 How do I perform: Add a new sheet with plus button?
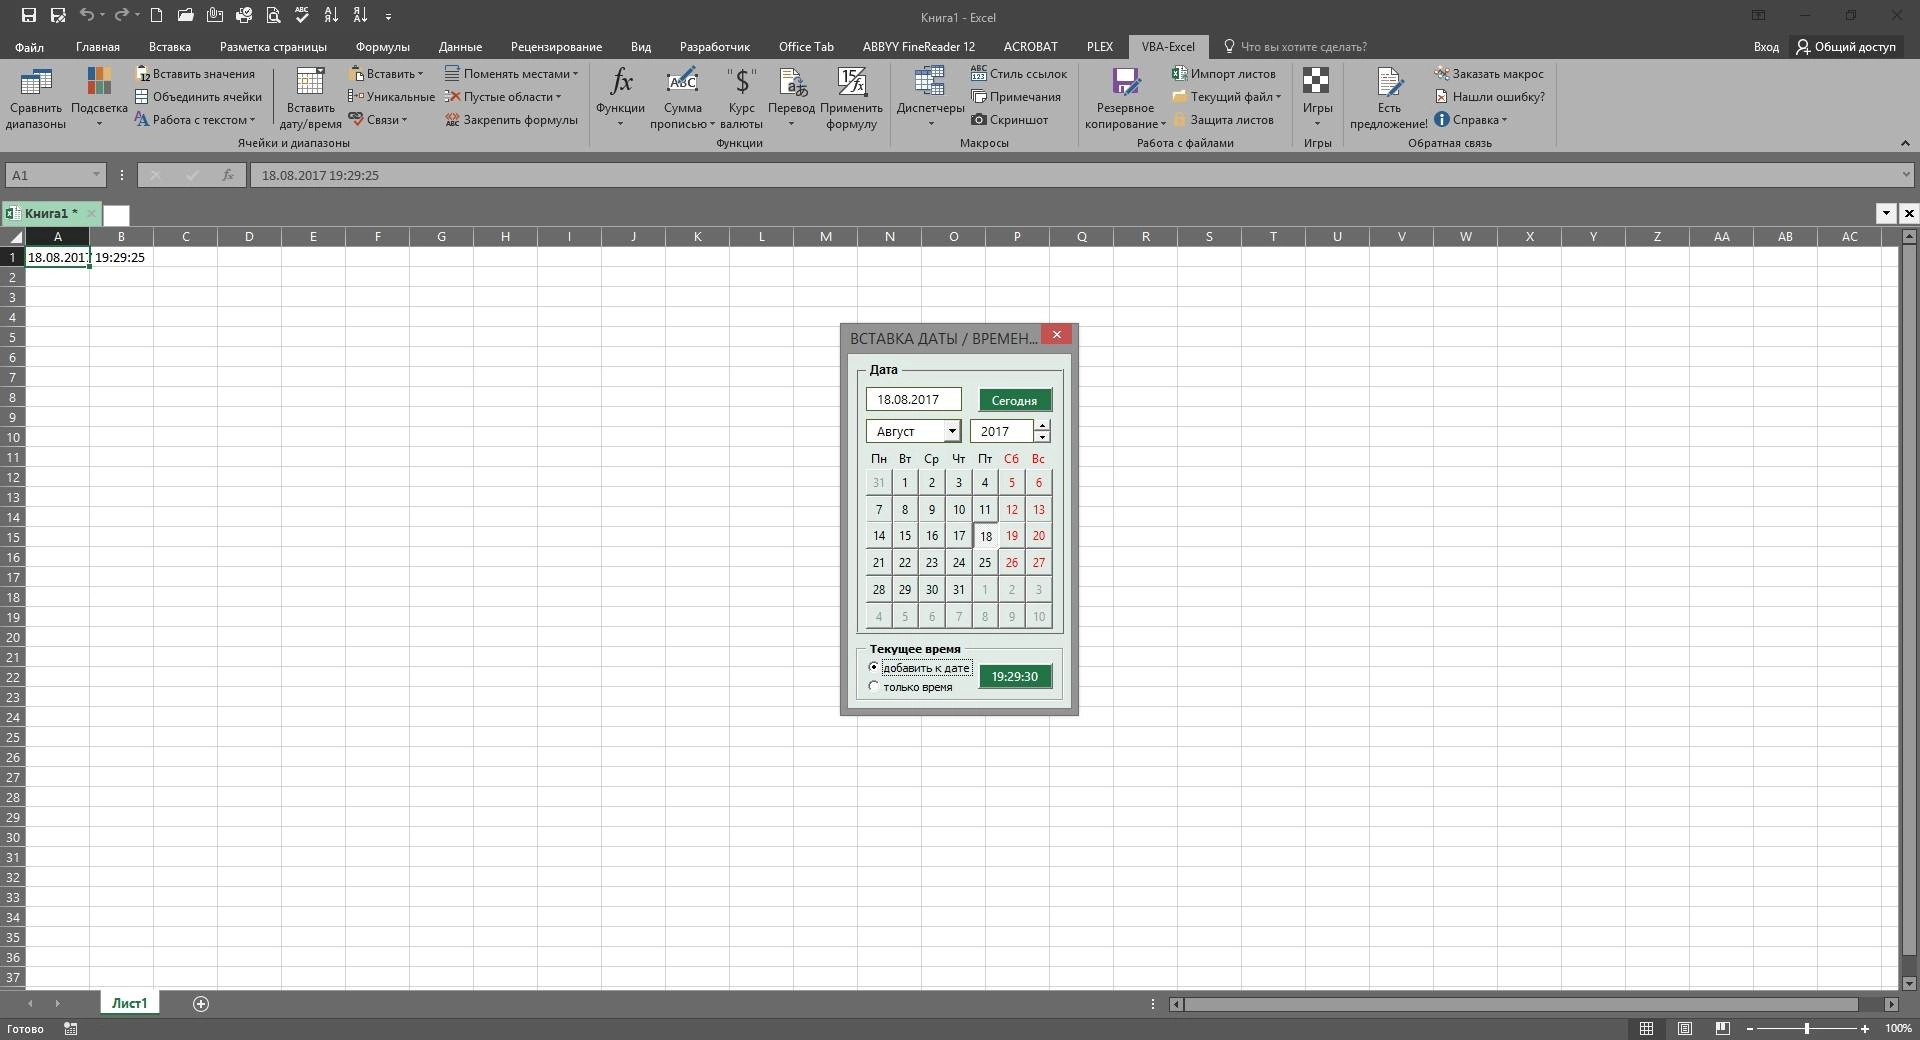[x=201, y=1004]
